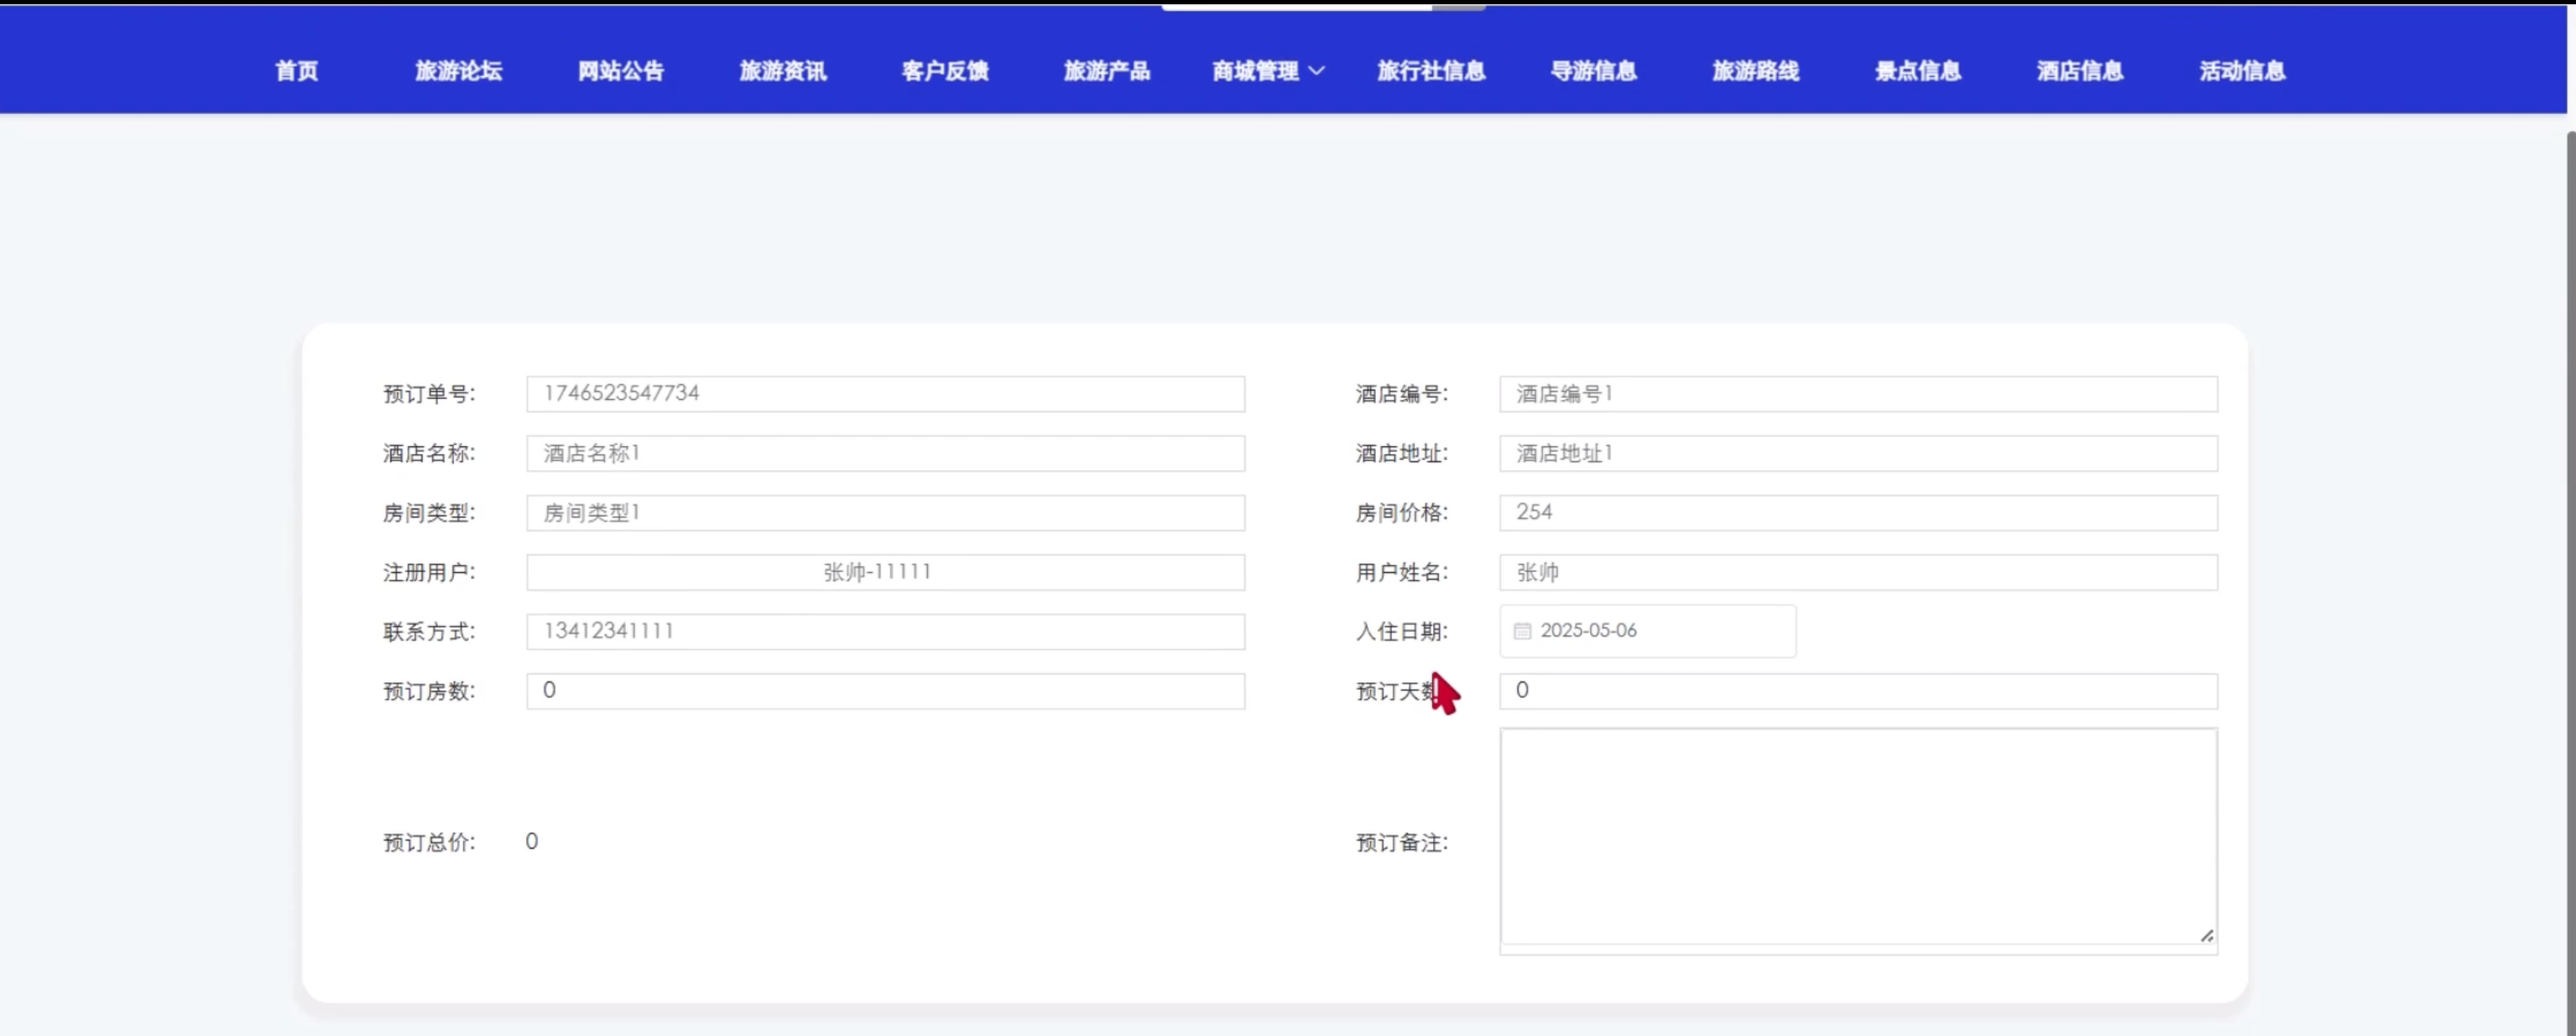Viewport: 2576px width, 1036px height.
Task: Open the 首页 menu item
Action: click(296, 71)
